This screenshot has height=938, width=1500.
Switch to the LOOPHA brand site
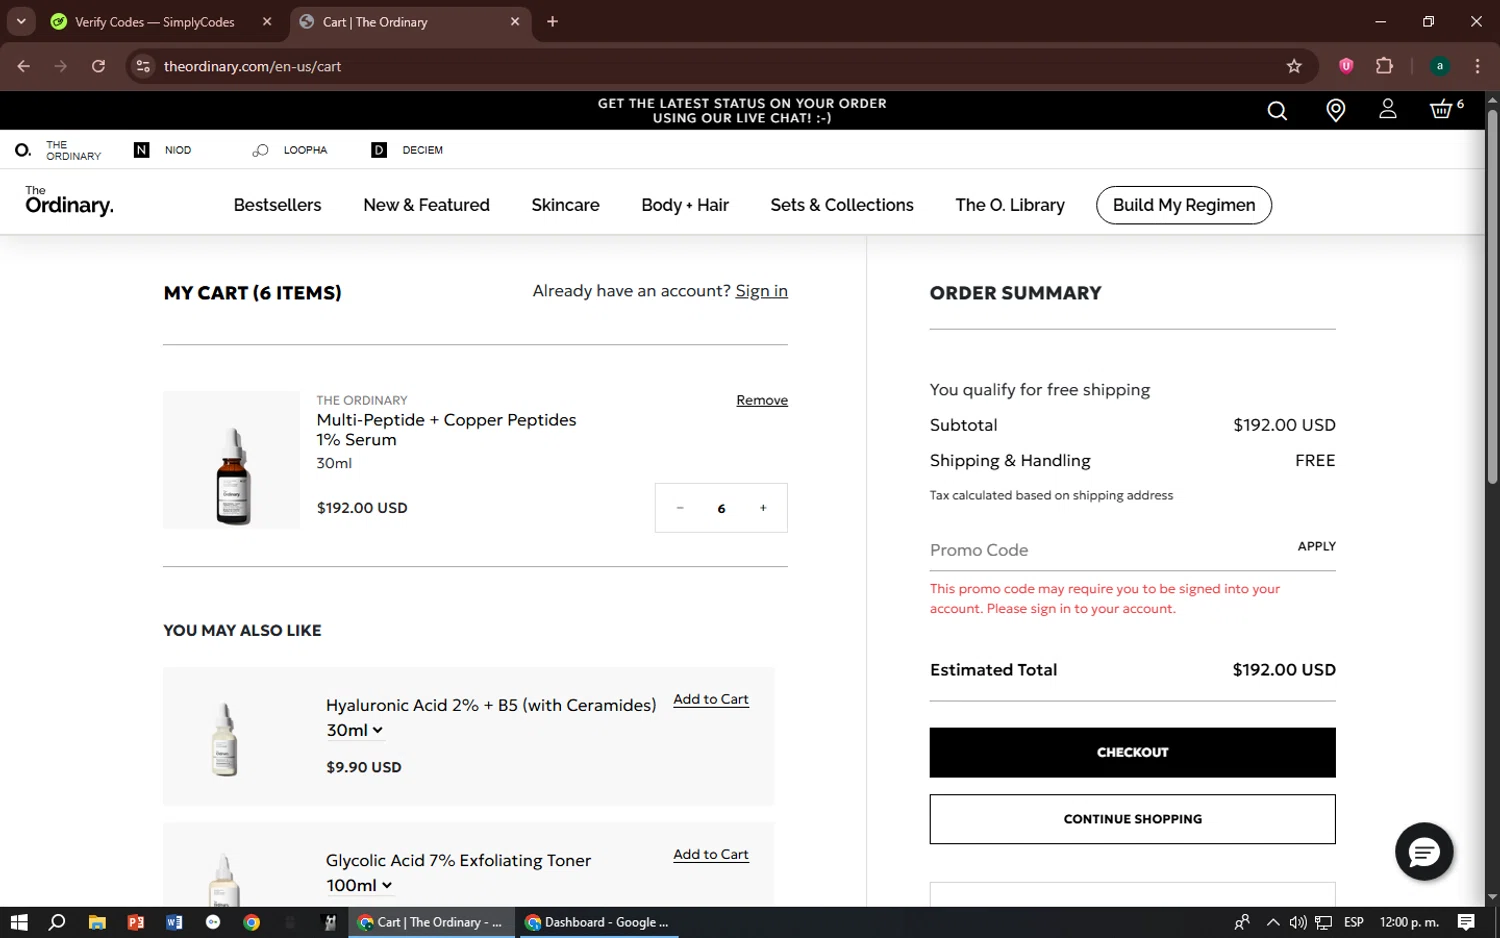pyautogui.click(x=290, y=150)
